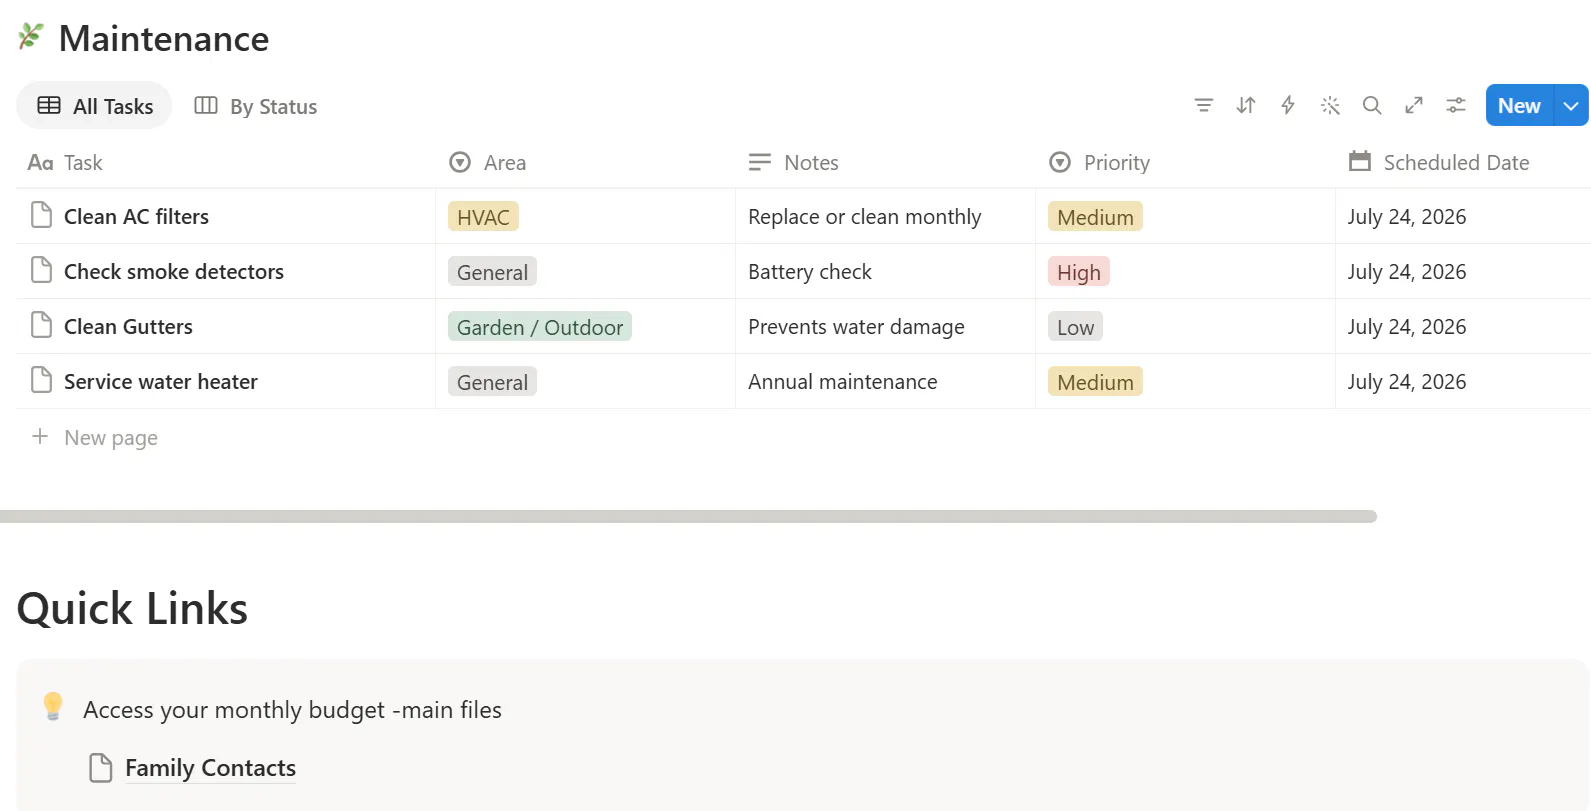Open the Priority column header menu

point(1100,162)
